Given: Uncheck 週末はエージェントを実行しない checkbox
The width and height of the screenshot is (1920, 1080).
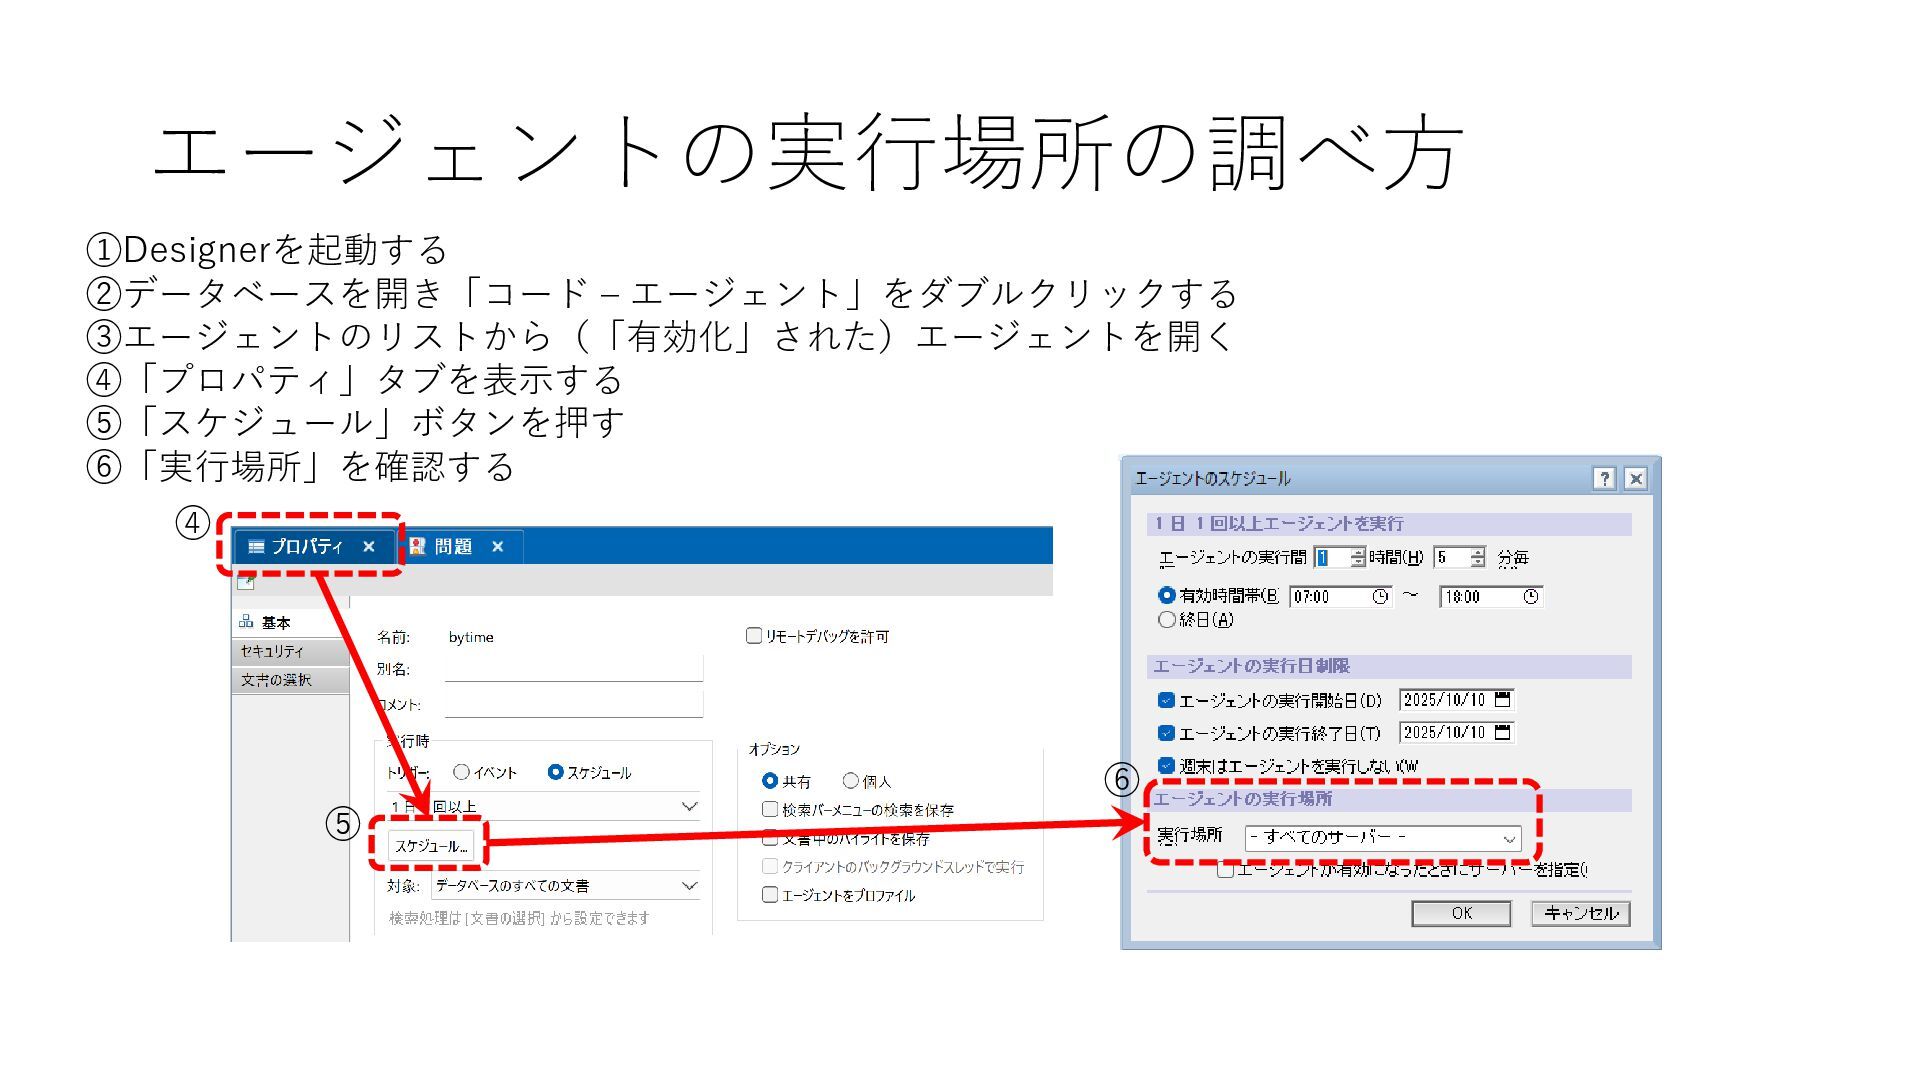Looking at the screenshot, I should pyautogui.click(x=1166, y=766).
